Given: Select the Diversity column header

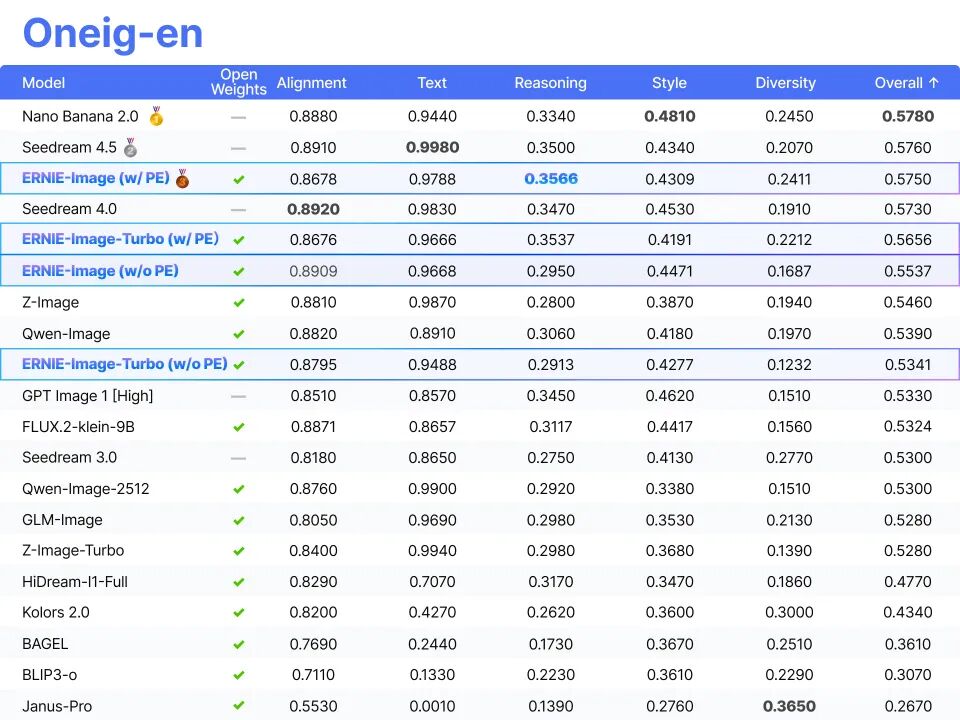Looking at the screenshot, I should coord(785,83).
